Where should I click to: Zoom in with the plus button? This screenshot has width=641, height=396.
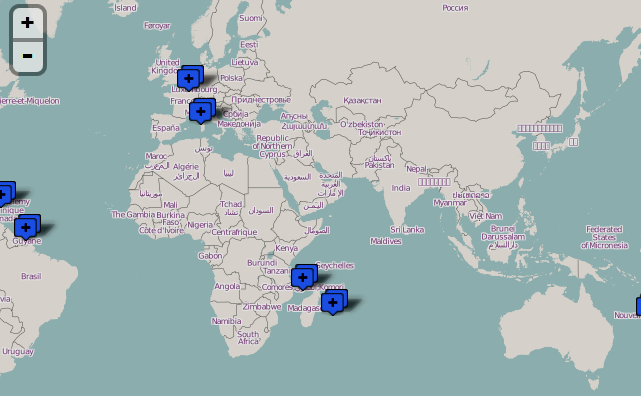(x=28, y=23)
